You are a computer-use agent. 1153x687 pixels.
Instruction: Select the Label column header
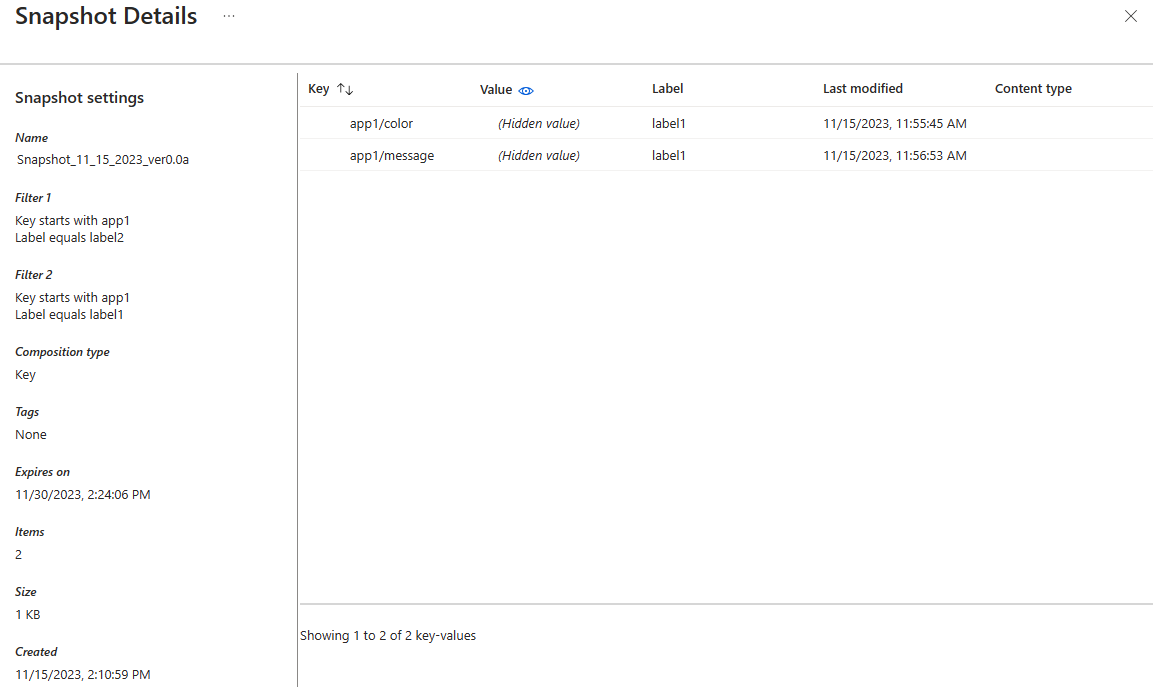(667, 88)
